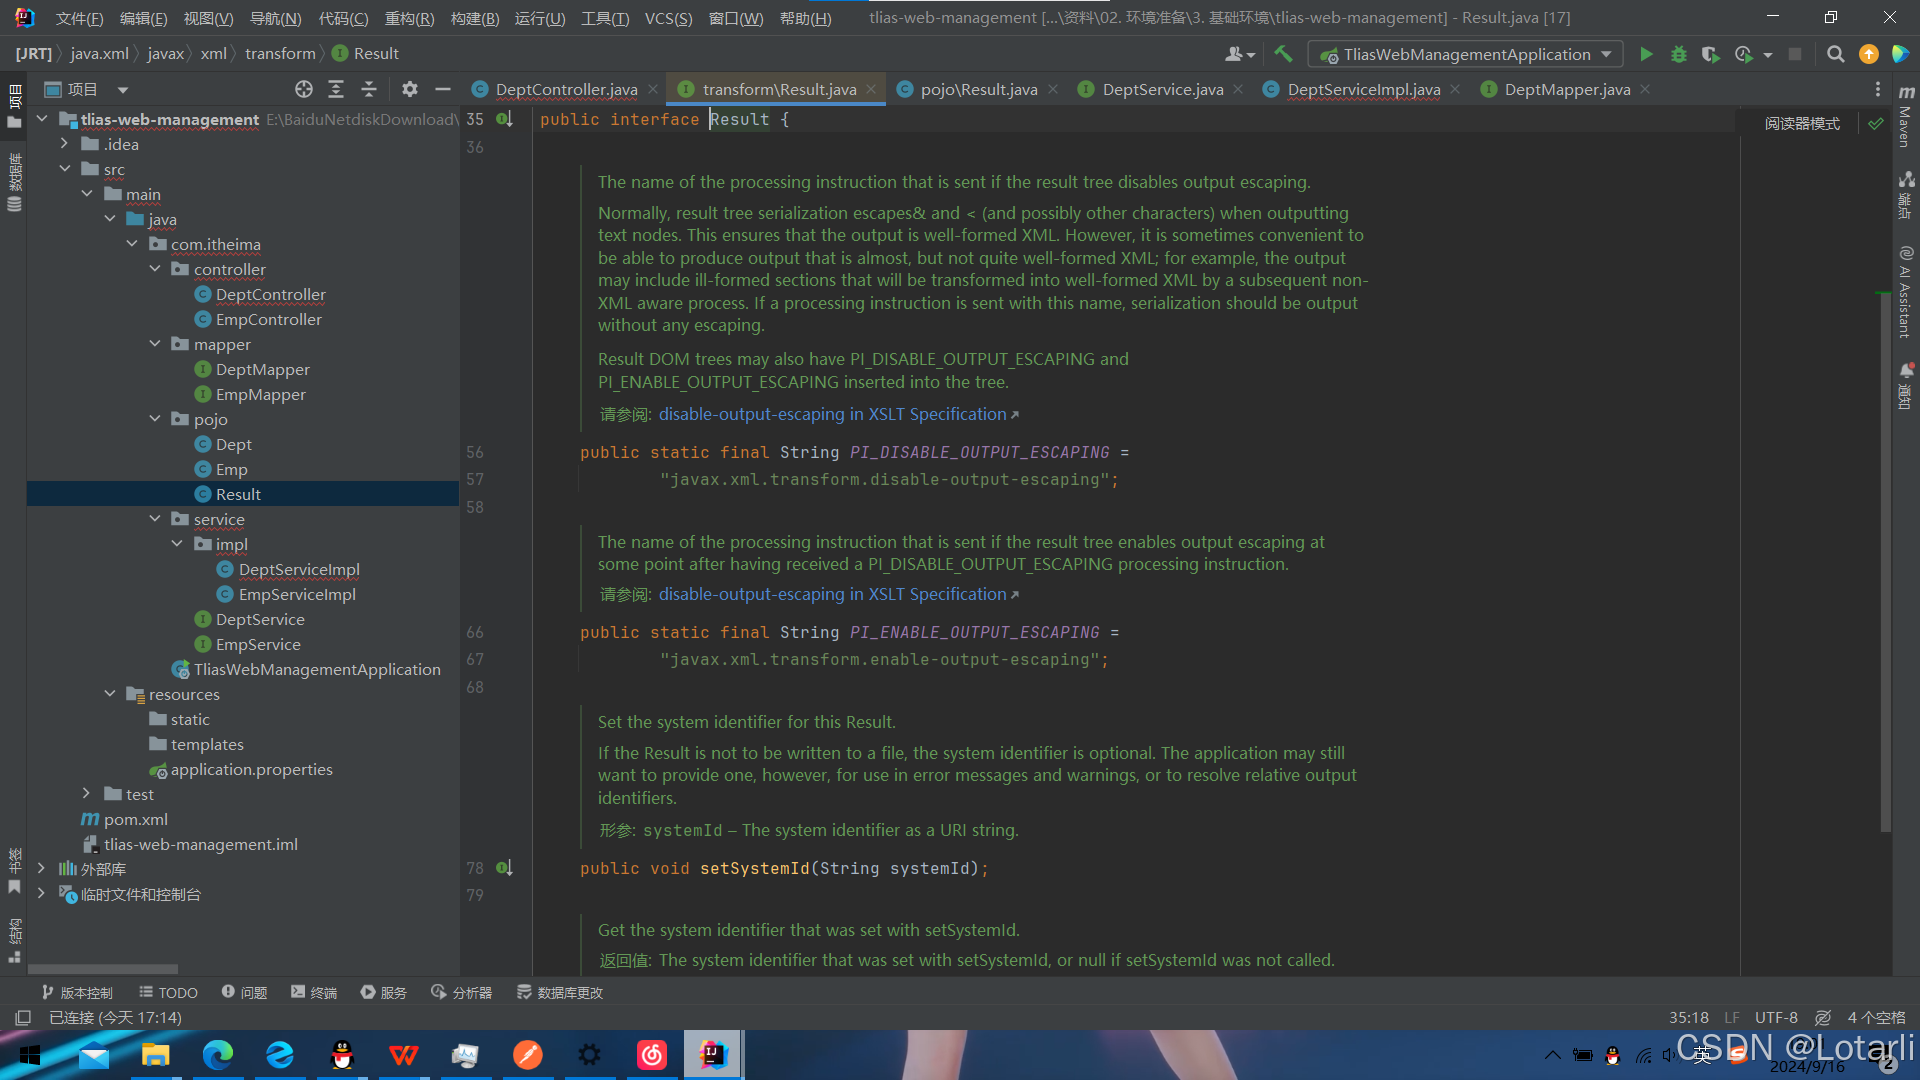Viewport: 1920px width, 1080px height.
Task: Click implementations gutter icon at line 78
Action: (x=504, y=868)
